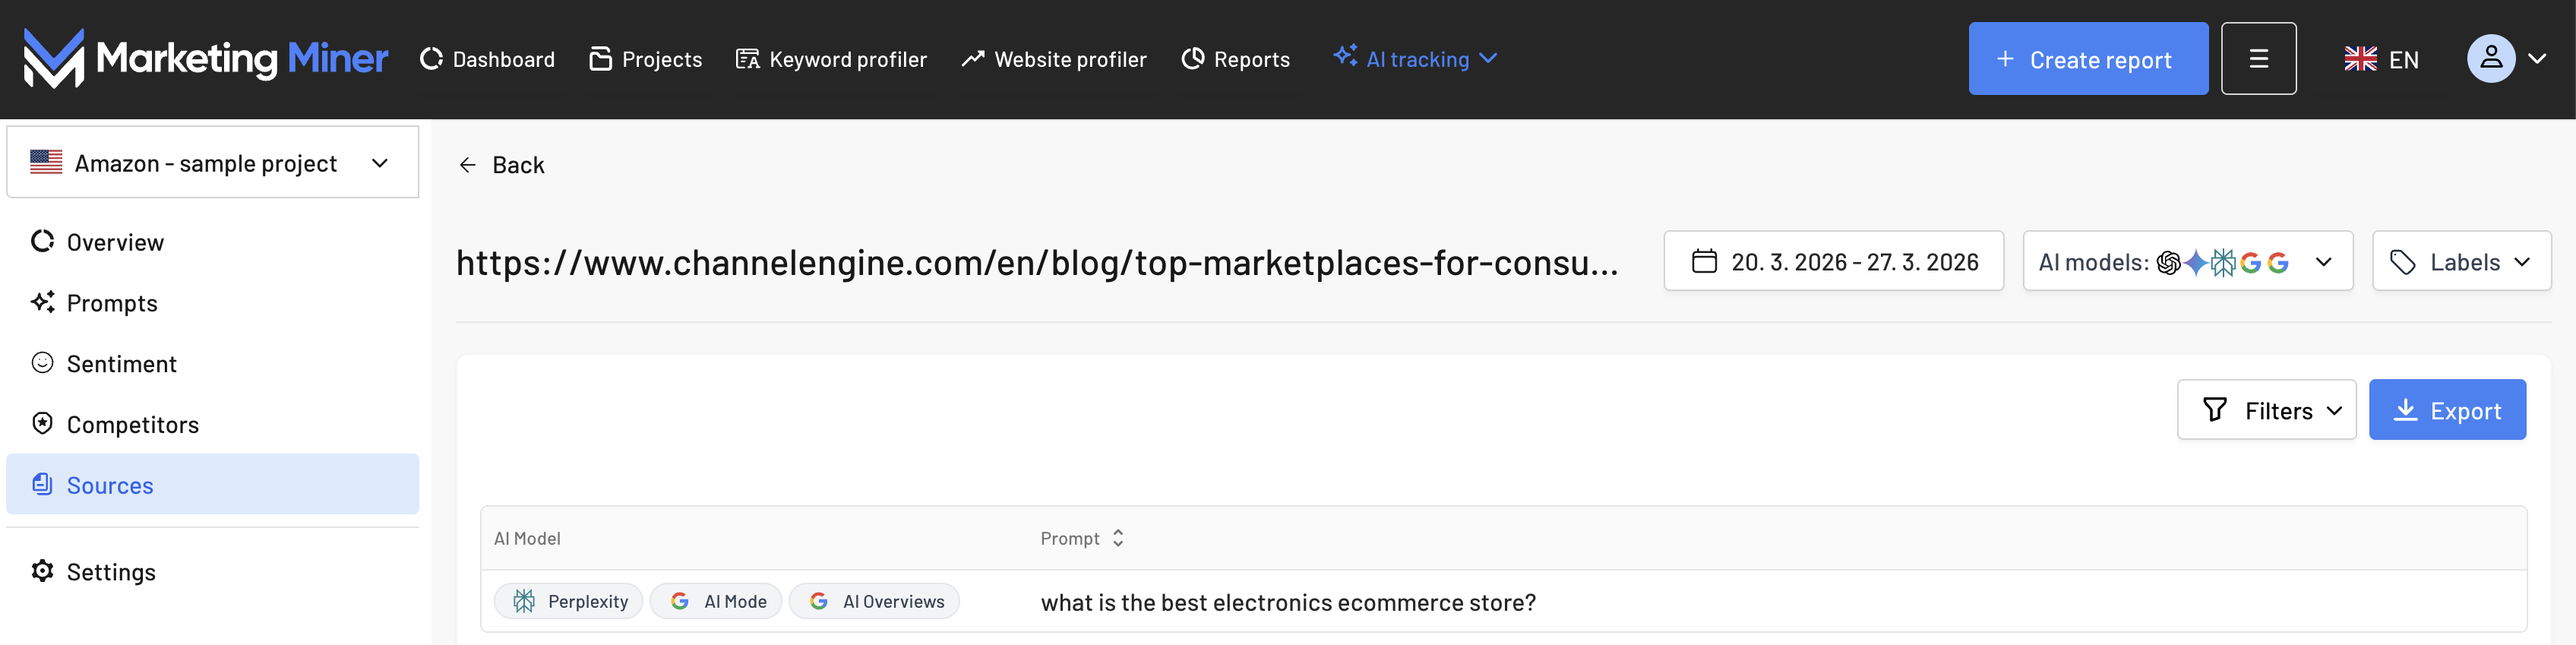Click the AI Mode model badge

716,601
